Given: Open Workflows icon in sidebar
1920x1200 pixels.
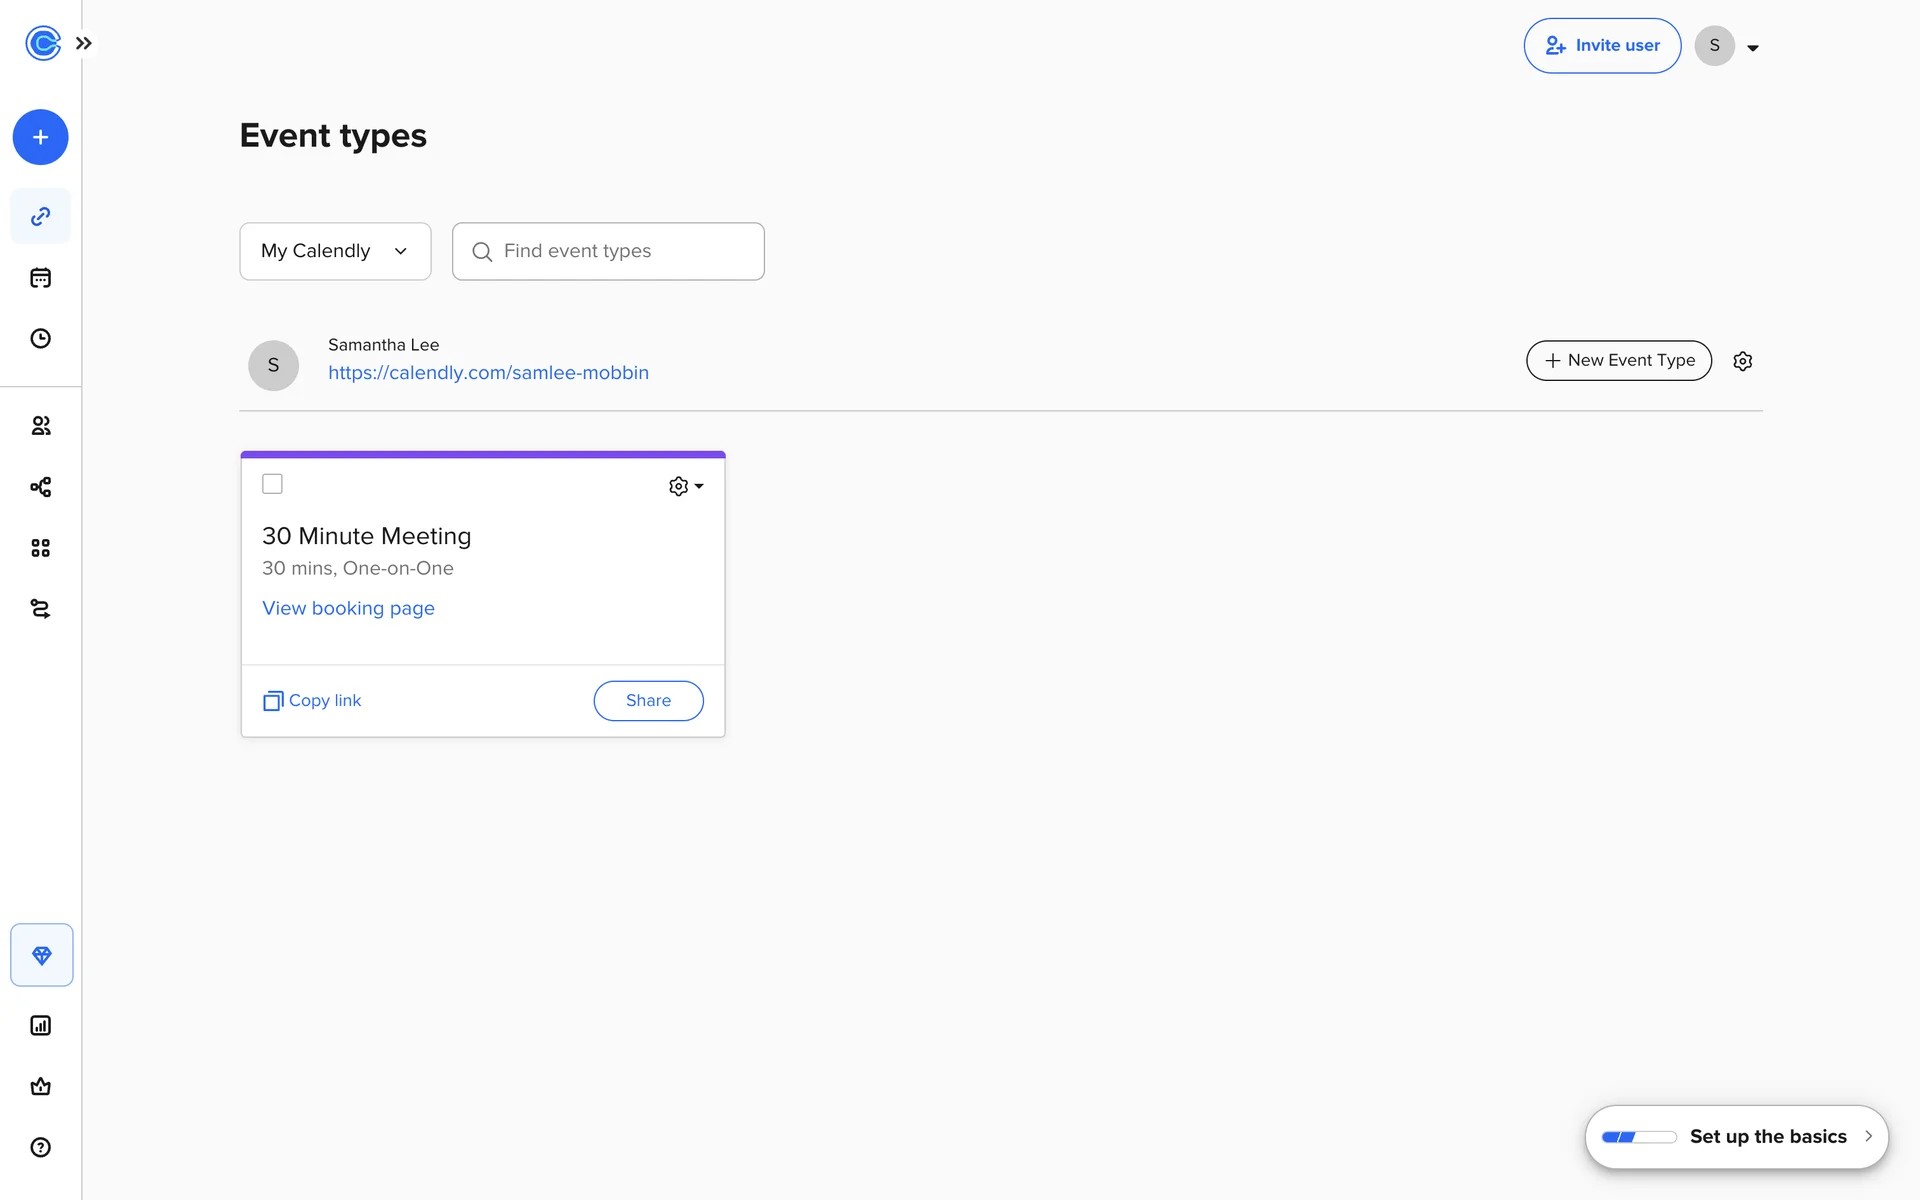Looking at the screenshot, I should 40,487.
